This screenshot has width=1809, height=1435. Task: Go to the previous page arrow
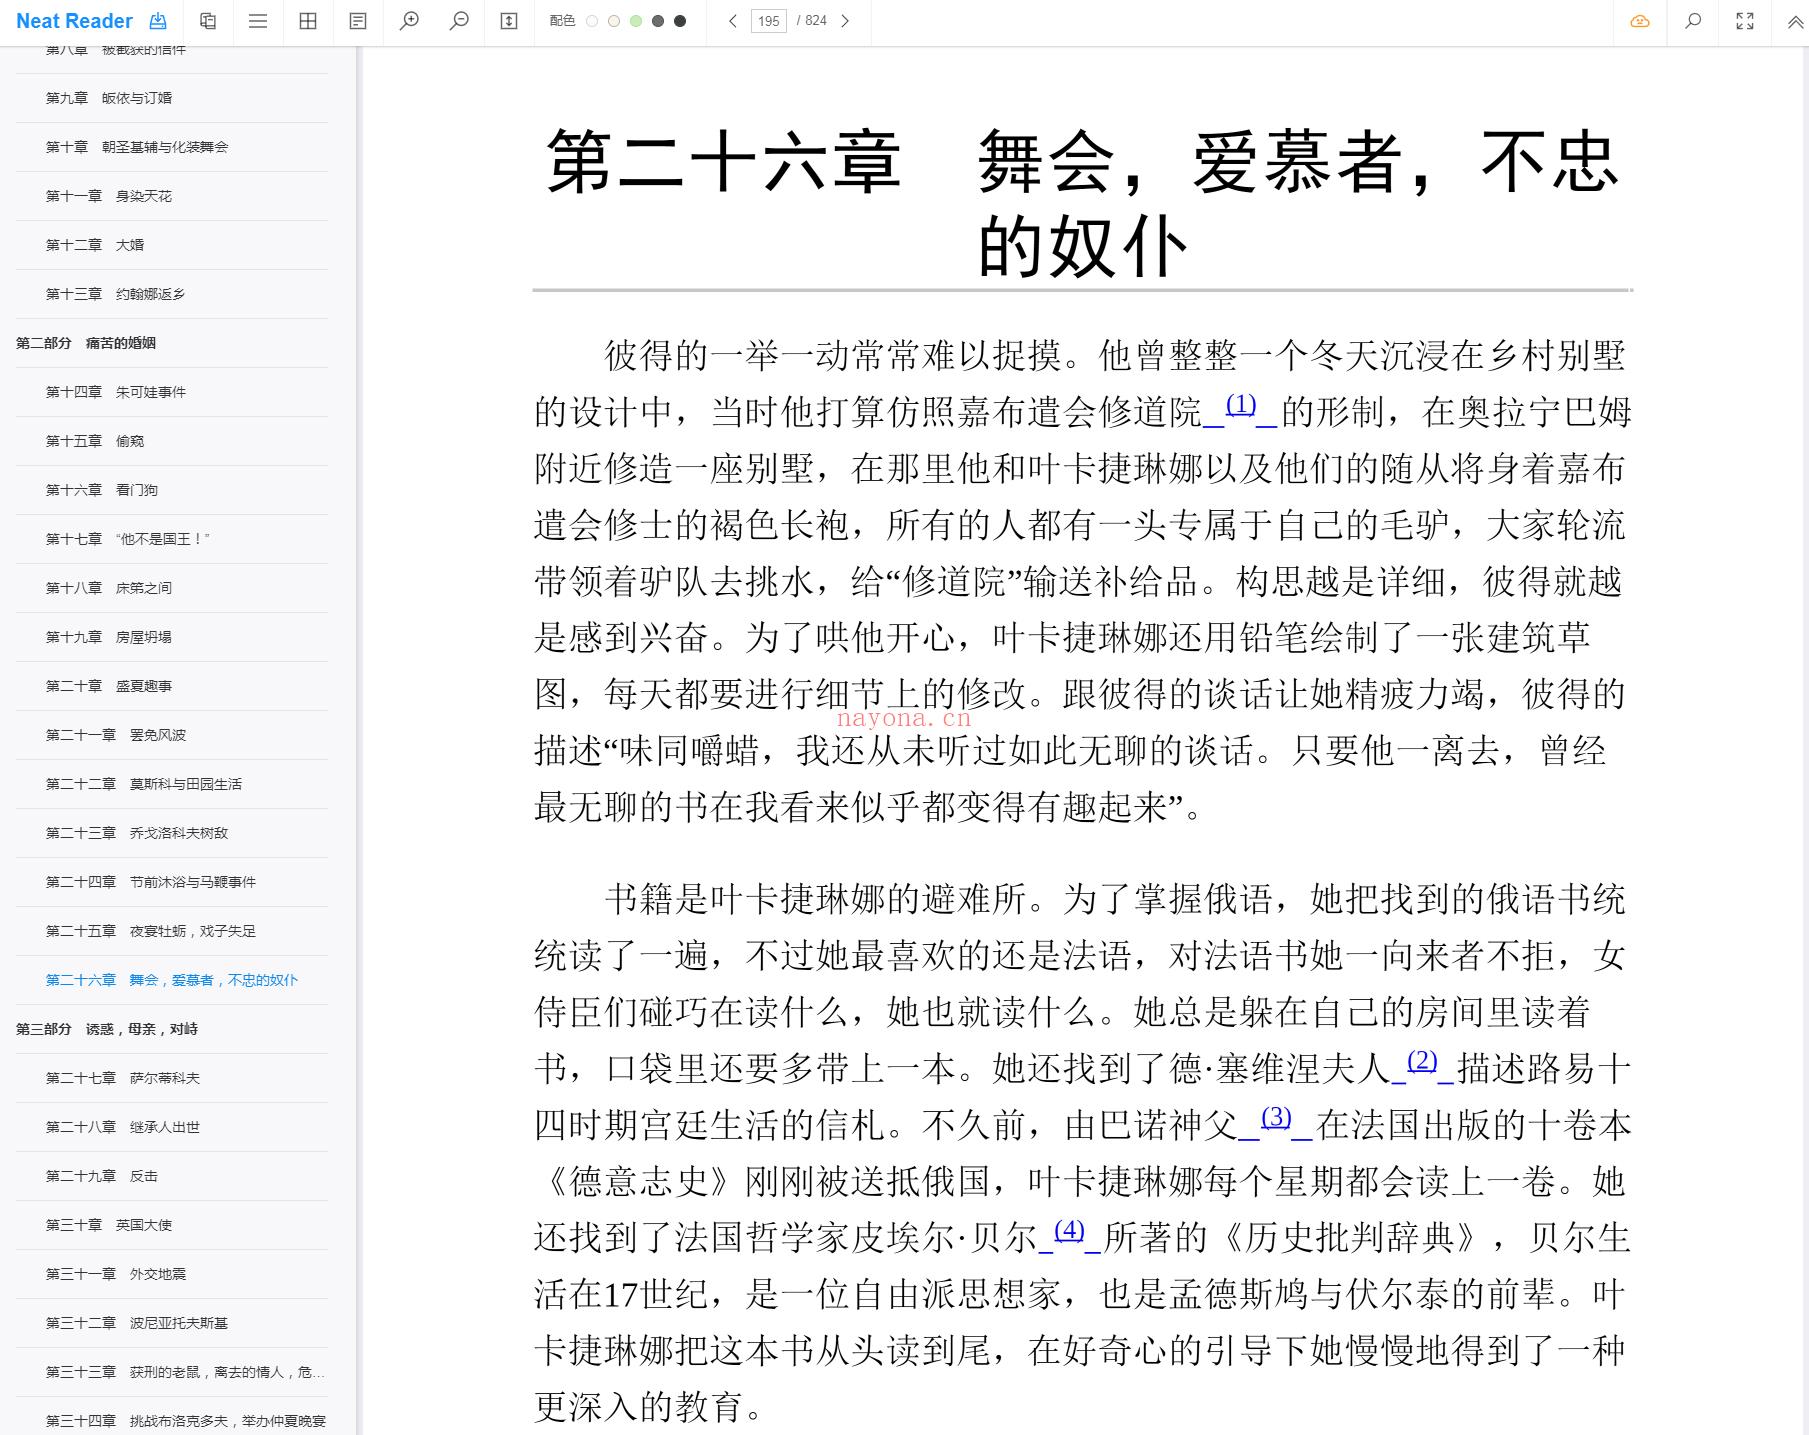coord(733,21)
